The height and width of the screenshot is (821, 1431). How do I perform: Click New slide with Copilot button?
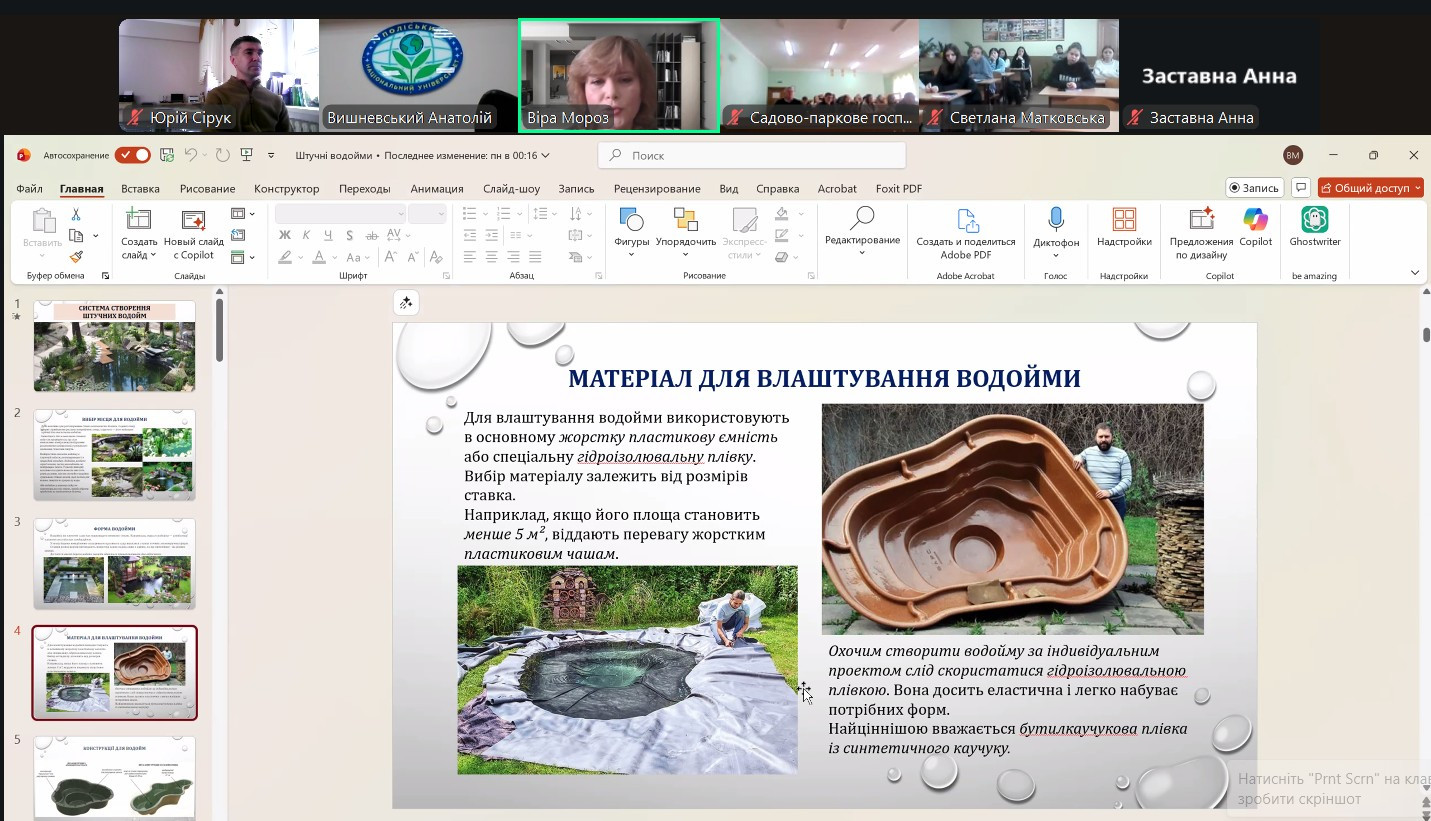194,229
